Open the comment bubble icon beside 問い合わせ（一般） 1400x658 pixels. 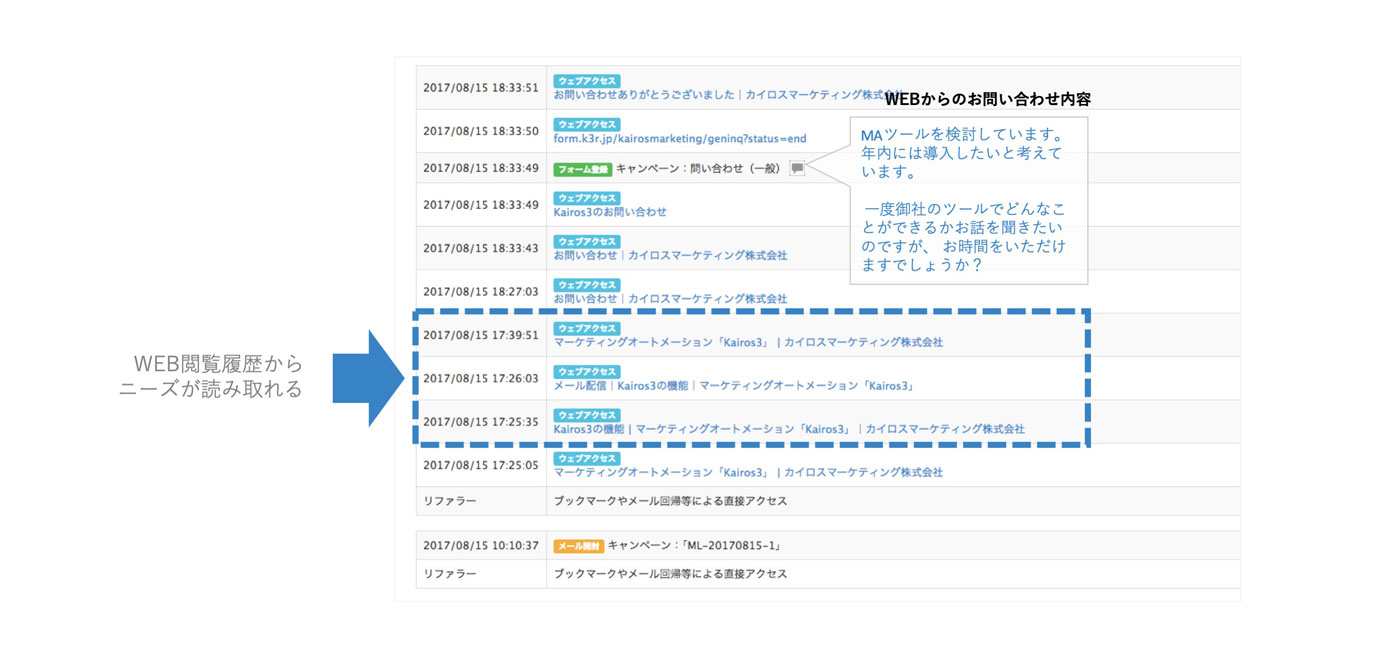click(797, 169)
